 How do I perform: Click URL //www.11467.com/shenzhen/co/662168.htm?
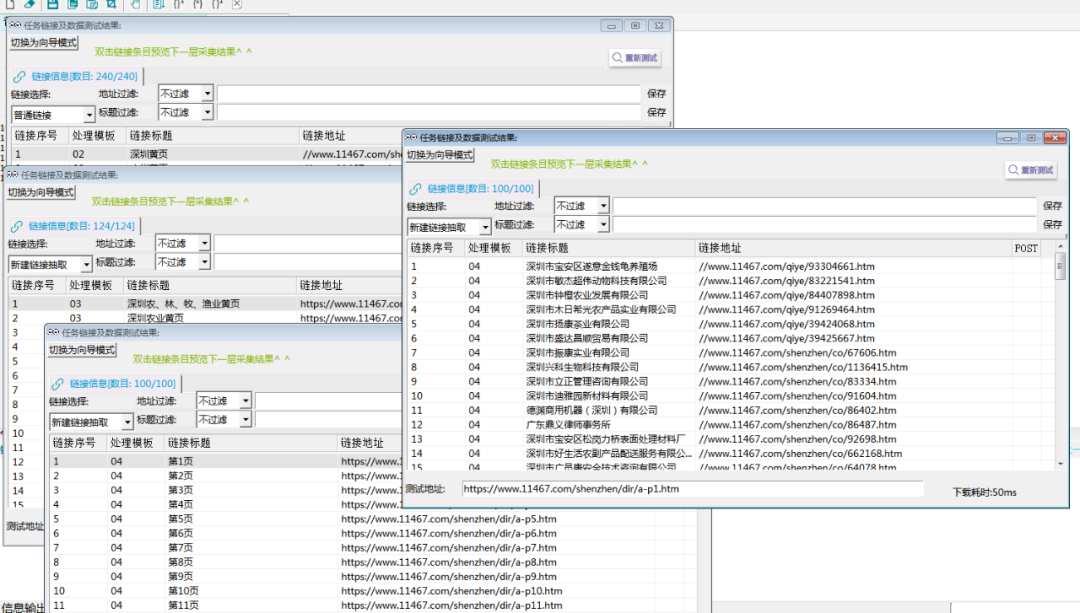coord(800,454)
